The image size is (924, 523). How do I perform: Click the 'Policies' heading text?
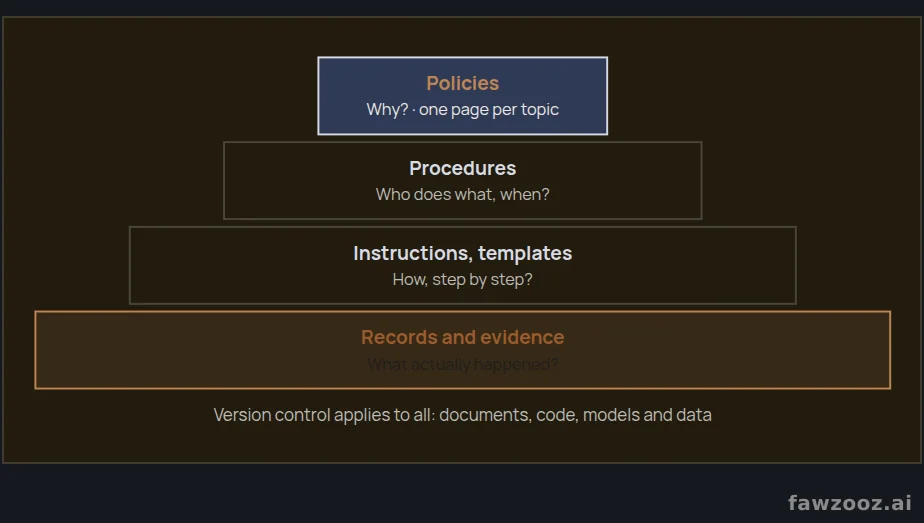[x=463, y=83]
